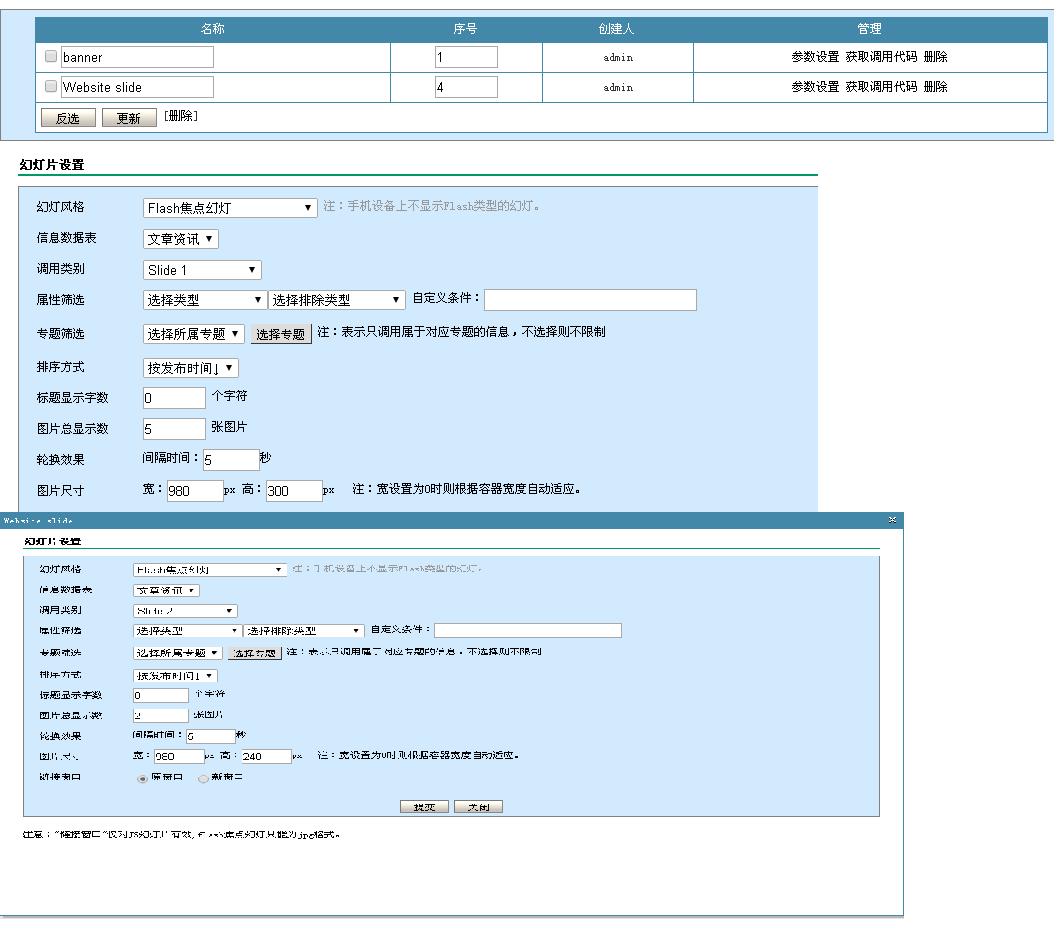Click the width input showing 980 on main page
Image resolution: width=1064 pixels, height=946 pixels.
(195, 491)
